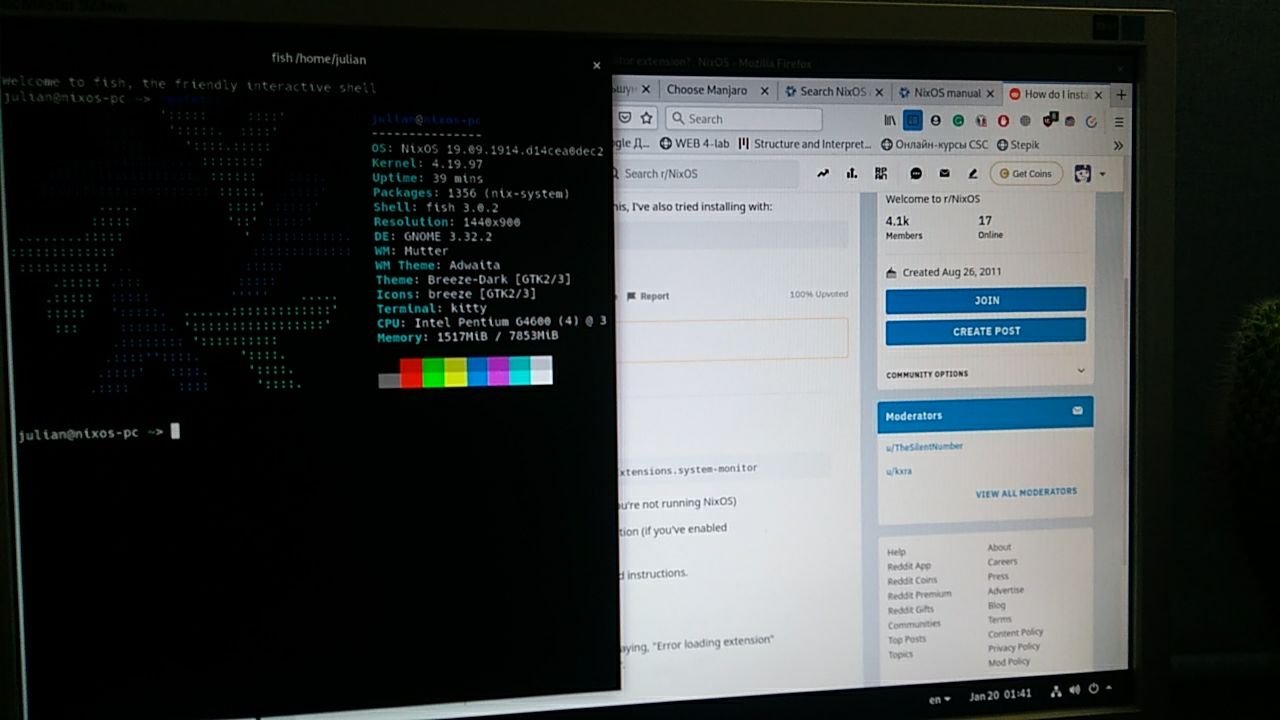Open moderator u/kxra profile
1280x720 pixels.
(x=899, y=470)
